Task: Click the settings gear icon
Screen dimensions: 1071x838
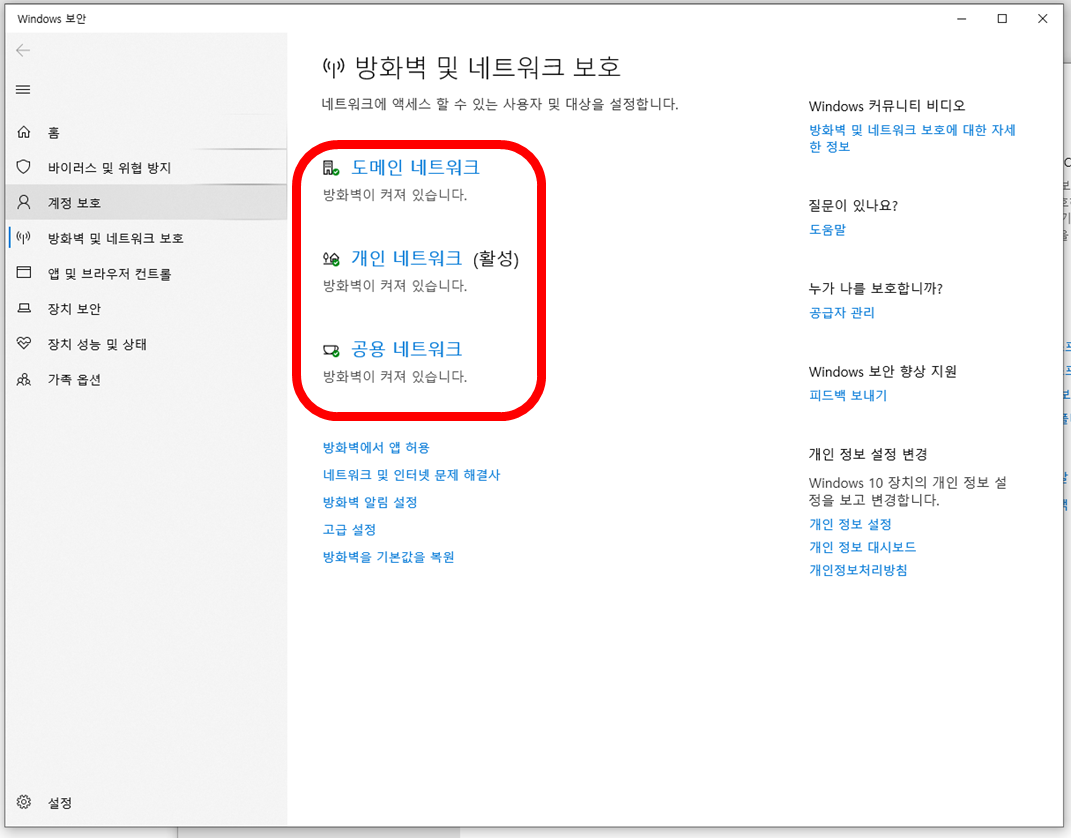Action: (x=24, y=802)
